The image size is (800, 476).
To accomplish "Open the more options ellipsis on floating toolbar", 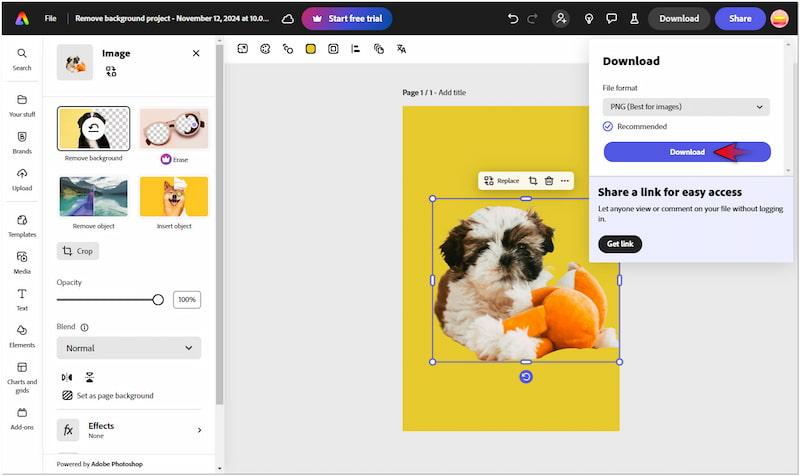I will click(565, 181).
